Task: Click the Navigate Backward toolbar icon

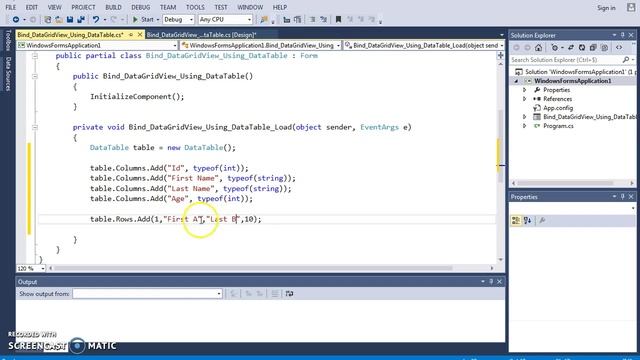Action: pos(16,19)
